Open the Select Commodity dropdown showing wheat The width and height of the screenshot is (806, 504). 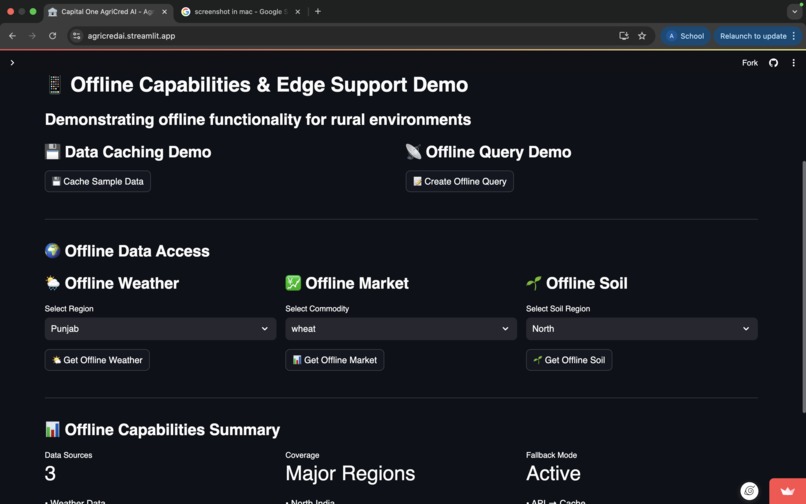(401, 329)
